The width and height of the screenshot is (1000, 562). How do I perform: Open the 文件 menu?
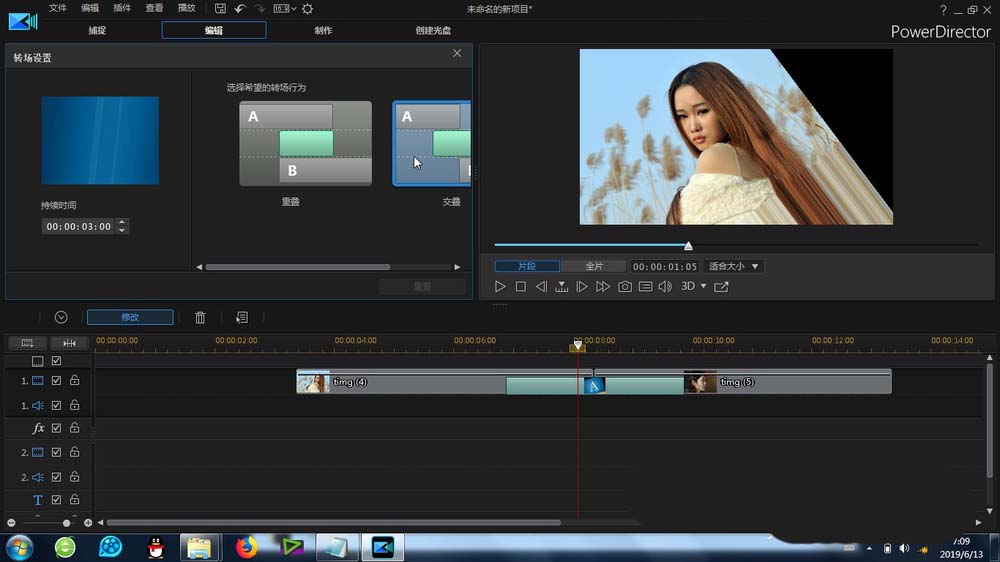point(58,8)
